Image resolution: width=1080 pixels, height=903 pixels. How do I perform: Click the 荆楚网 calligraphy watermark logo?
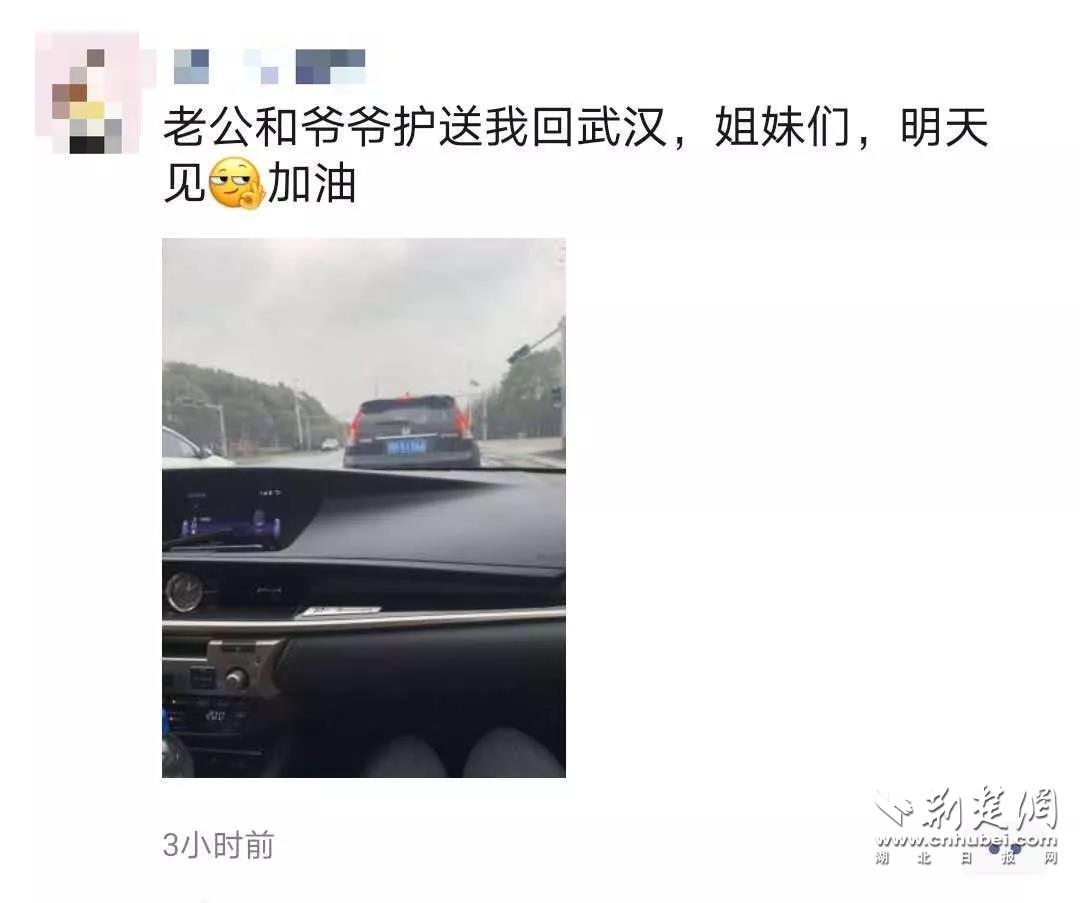(991, 809)
